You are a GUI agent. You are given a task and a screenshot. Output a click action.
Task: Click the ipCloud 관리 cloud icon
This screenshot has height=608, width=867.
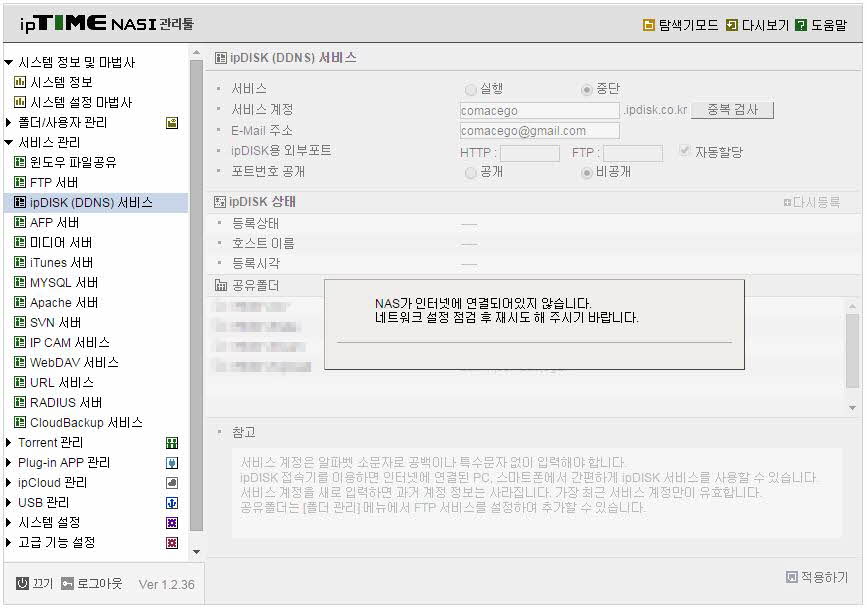172,483
